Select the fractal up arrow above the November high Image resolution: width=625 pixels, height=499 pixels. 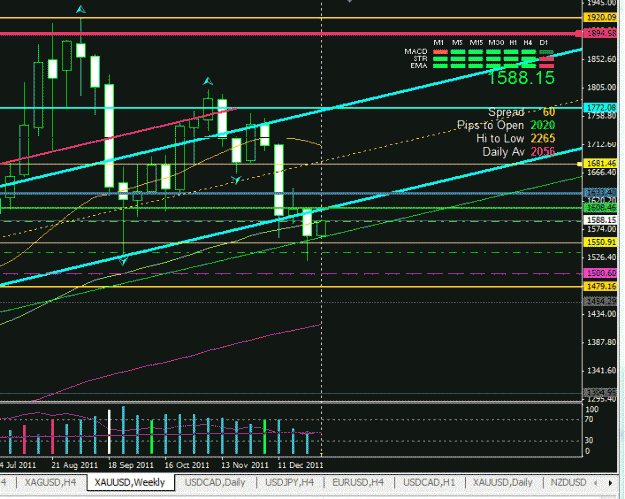[x=208, y=82]
